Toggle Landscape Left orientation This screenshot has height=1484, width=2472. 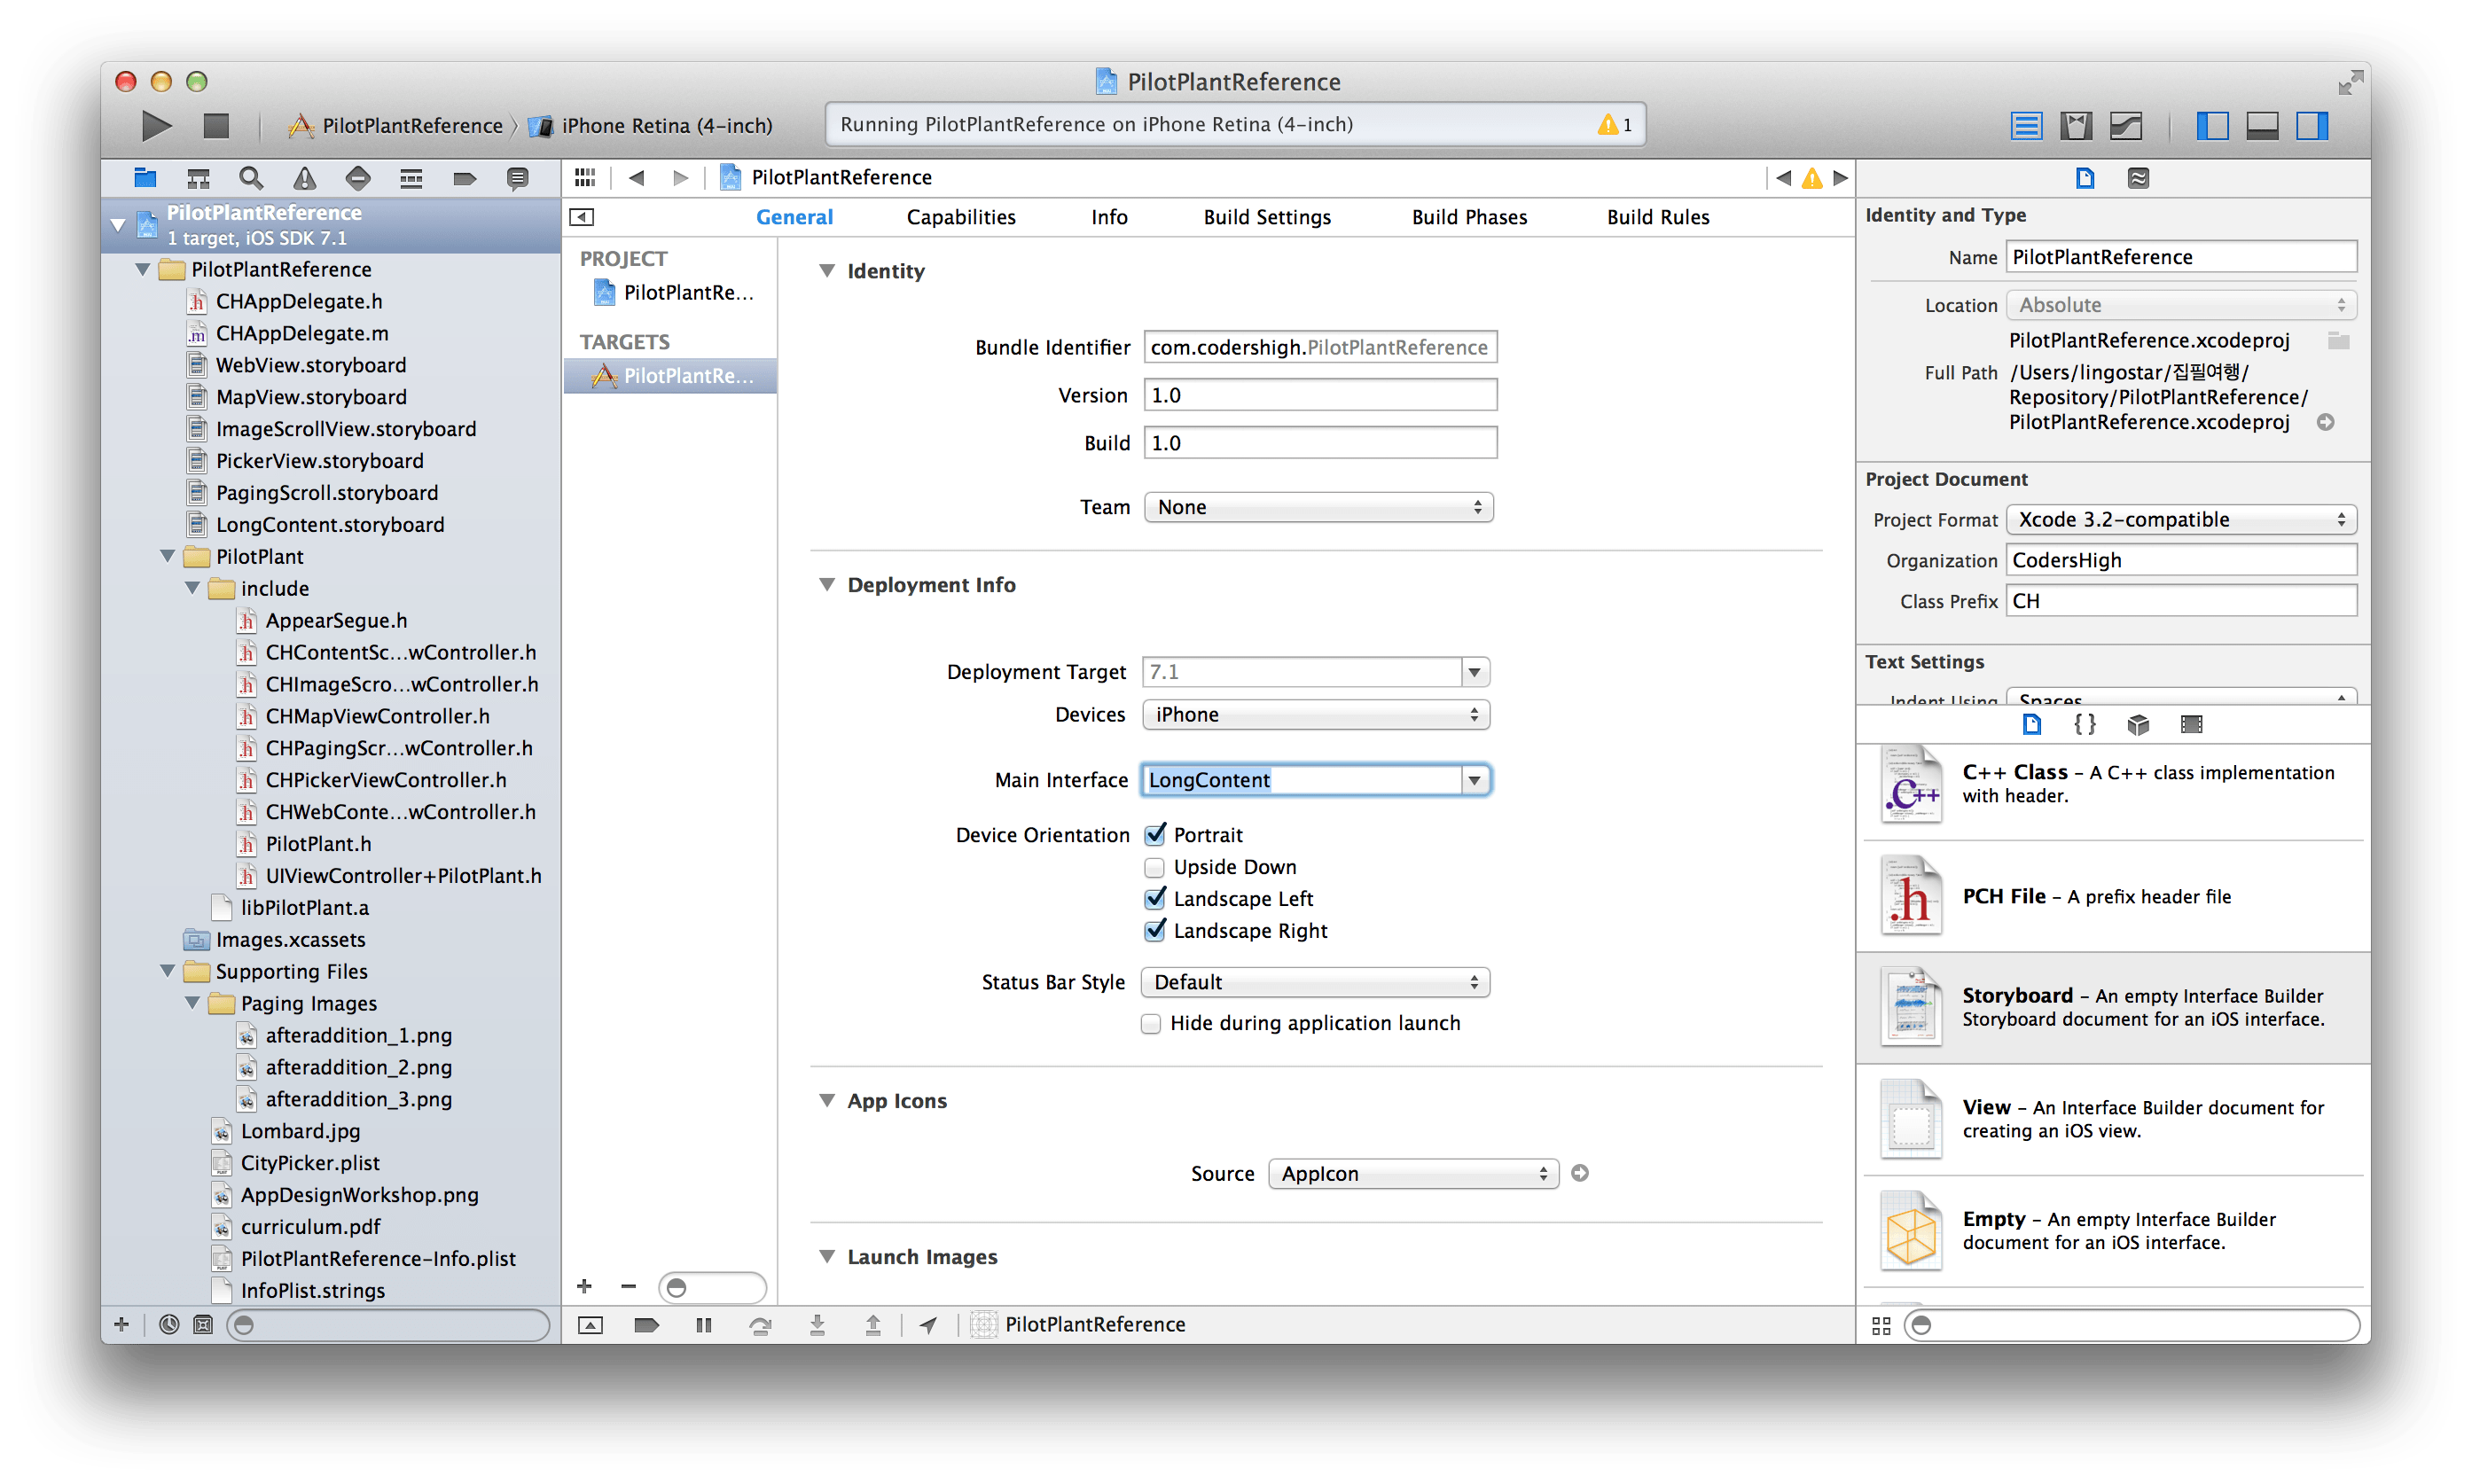coord(1155,898)
